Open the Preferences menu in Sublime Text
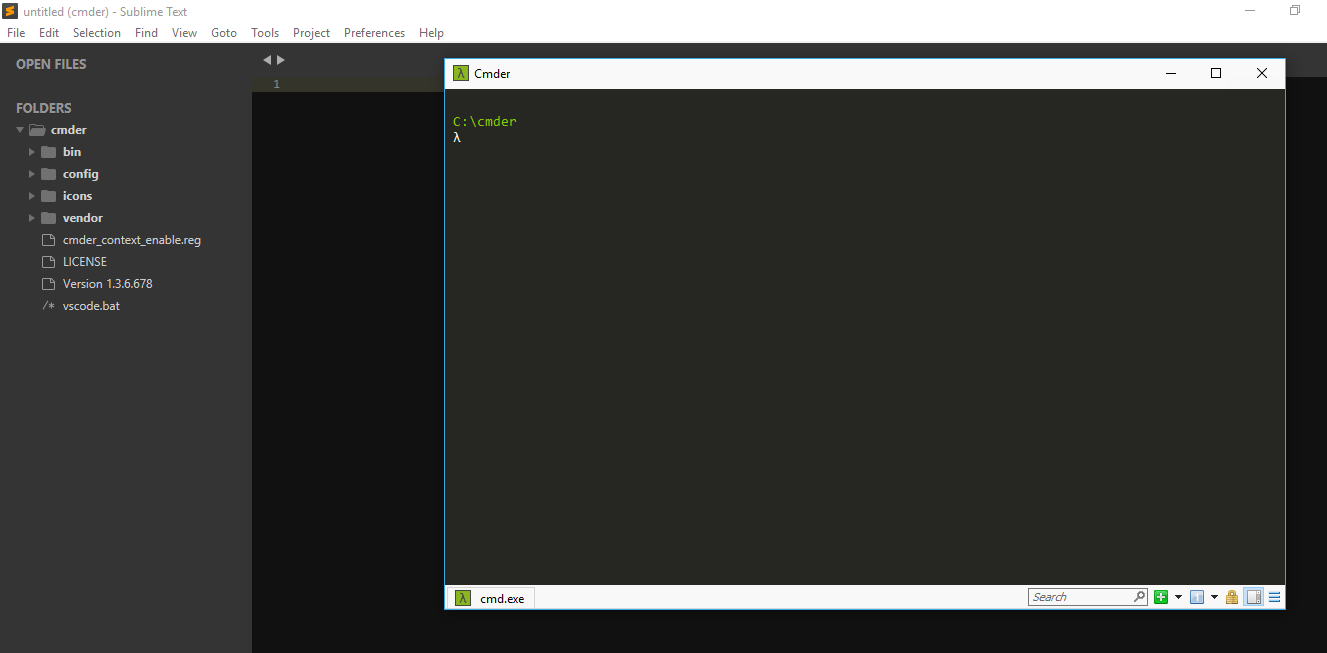Screen dimensions: 1327x653 [374, 32]
